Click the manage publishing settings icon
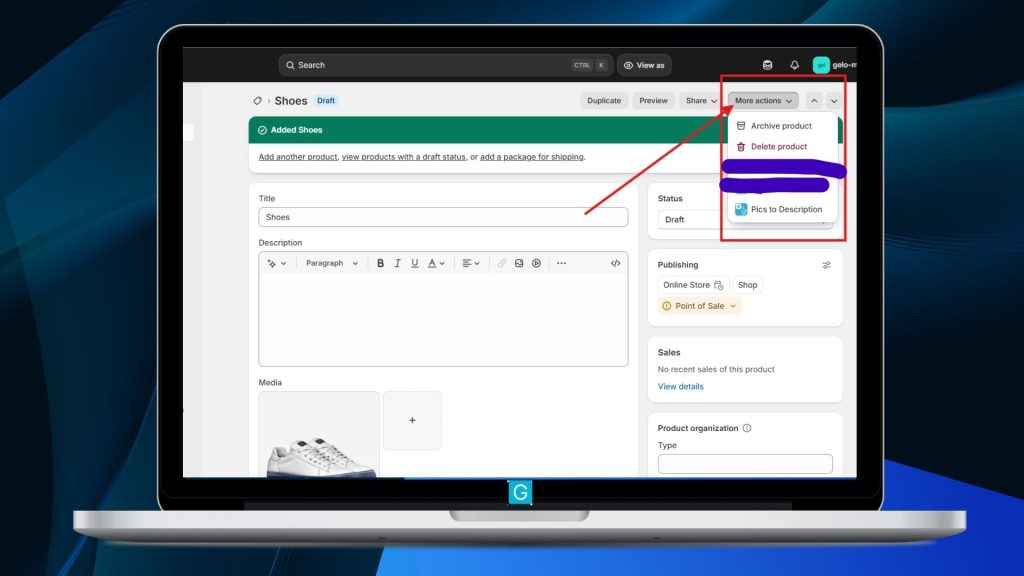1024x576 pixels. (x=826, y=265)
